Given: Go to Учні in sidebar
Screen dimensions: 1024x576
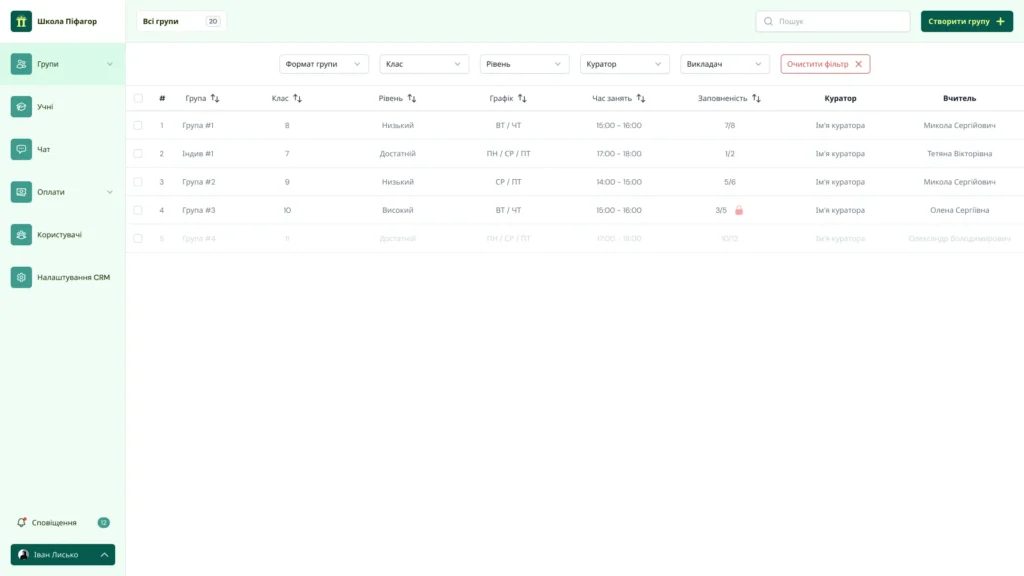Looking at the screenshot, I should [x=63, y=106].
